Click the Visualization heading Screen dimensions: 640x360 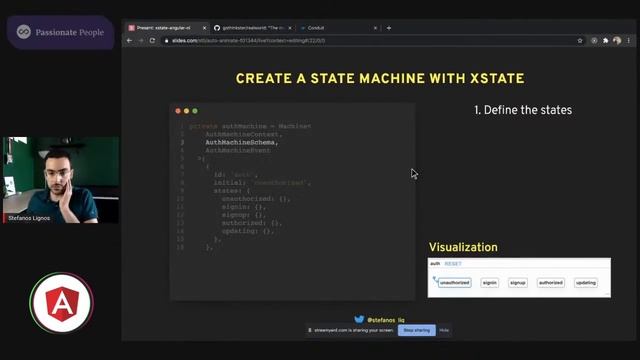(463, 247)
